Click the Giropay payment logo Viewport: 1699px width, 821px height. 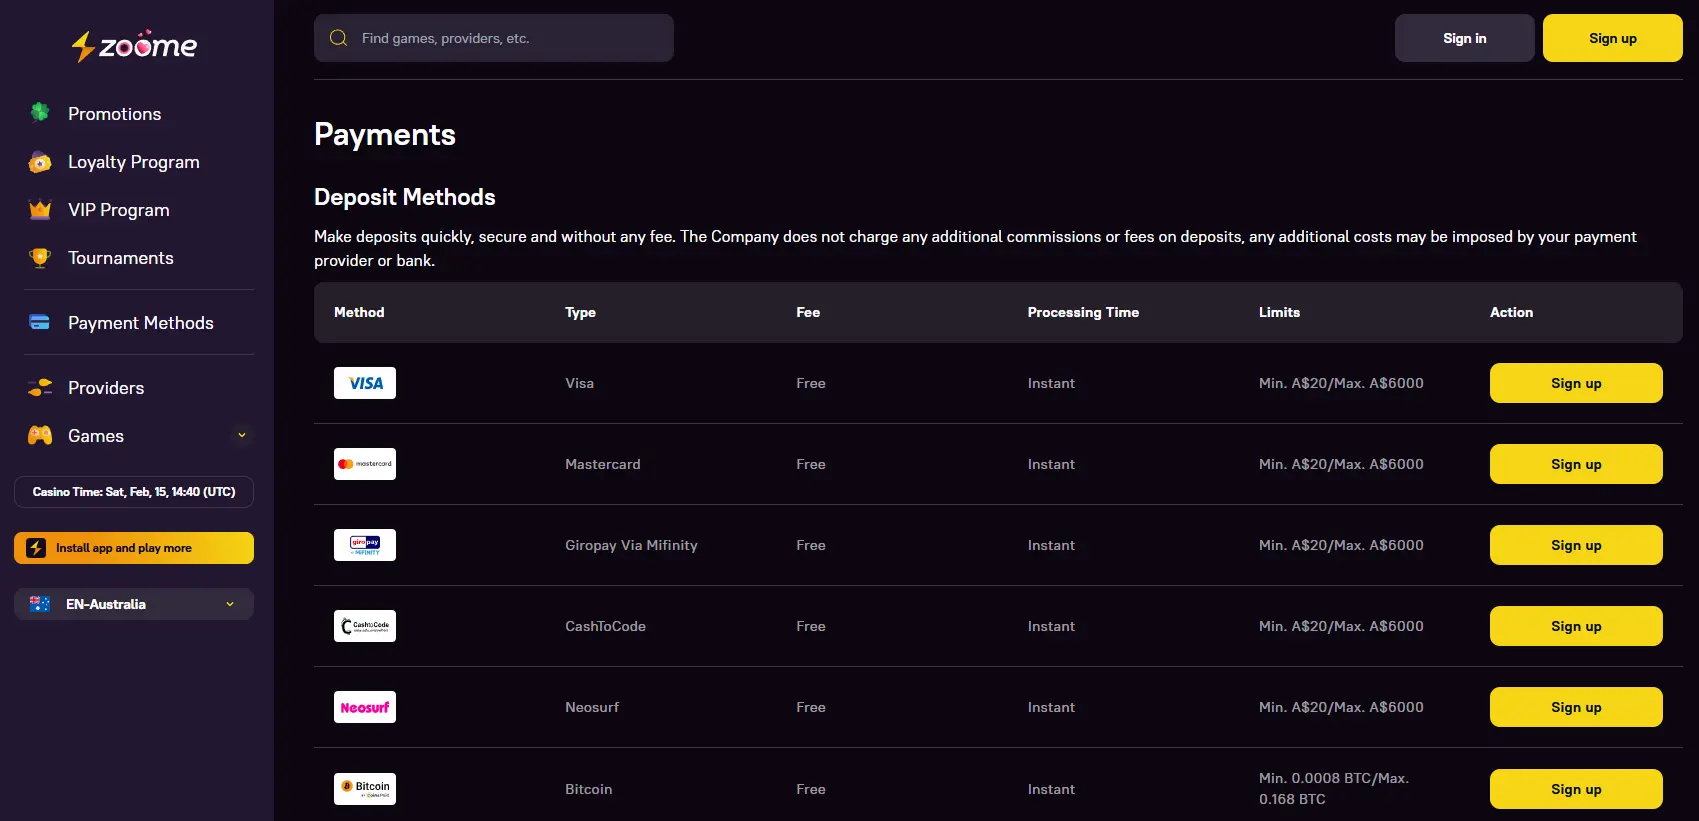tap(365, 545)
